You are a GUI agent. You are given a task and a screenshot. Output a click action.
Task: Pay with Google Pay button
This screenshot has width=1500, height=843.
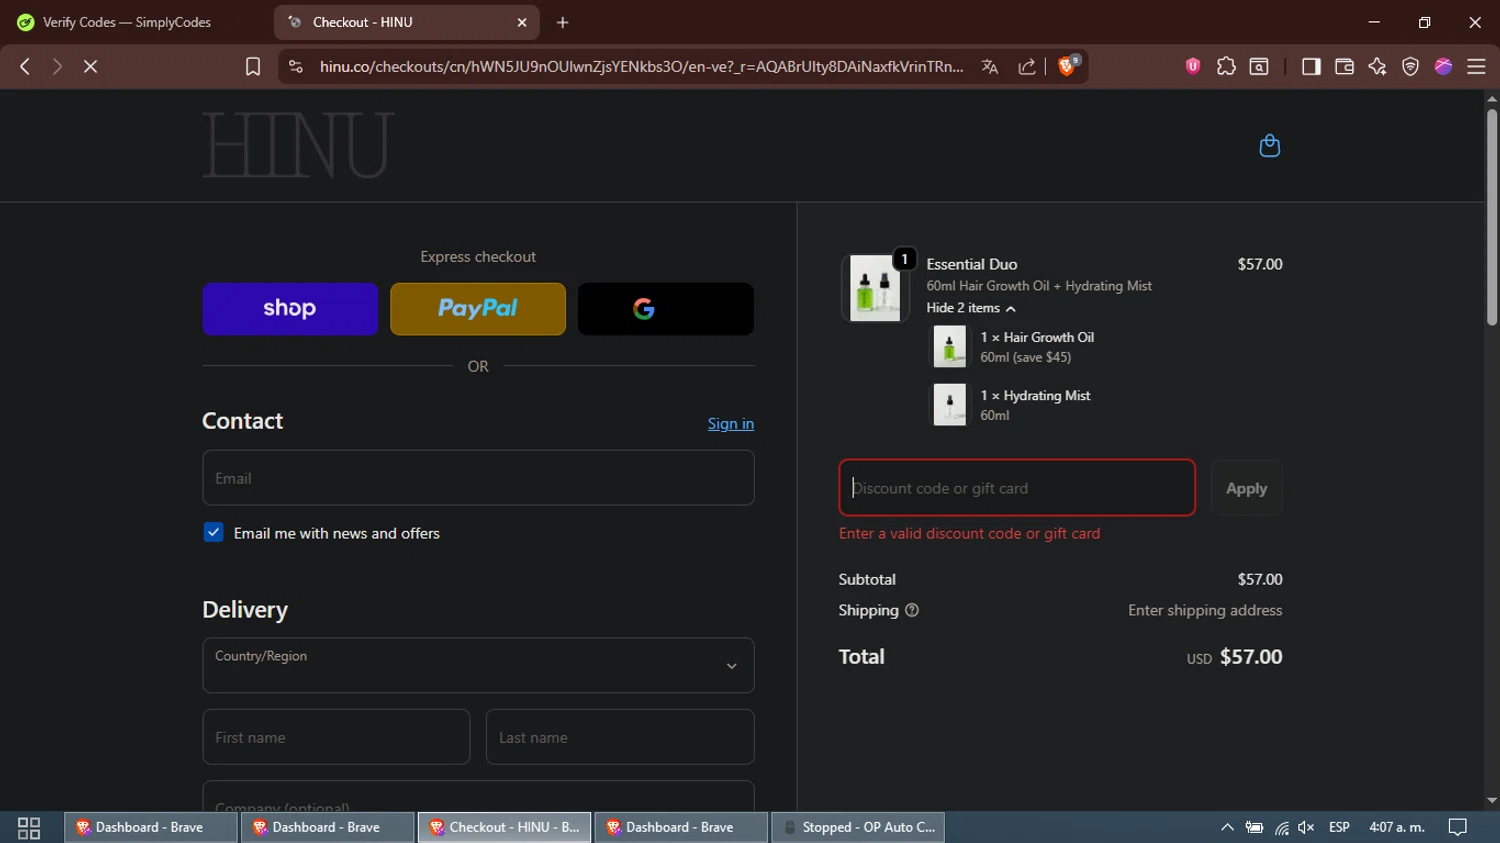pyautogui.click(x=666, y=308)
